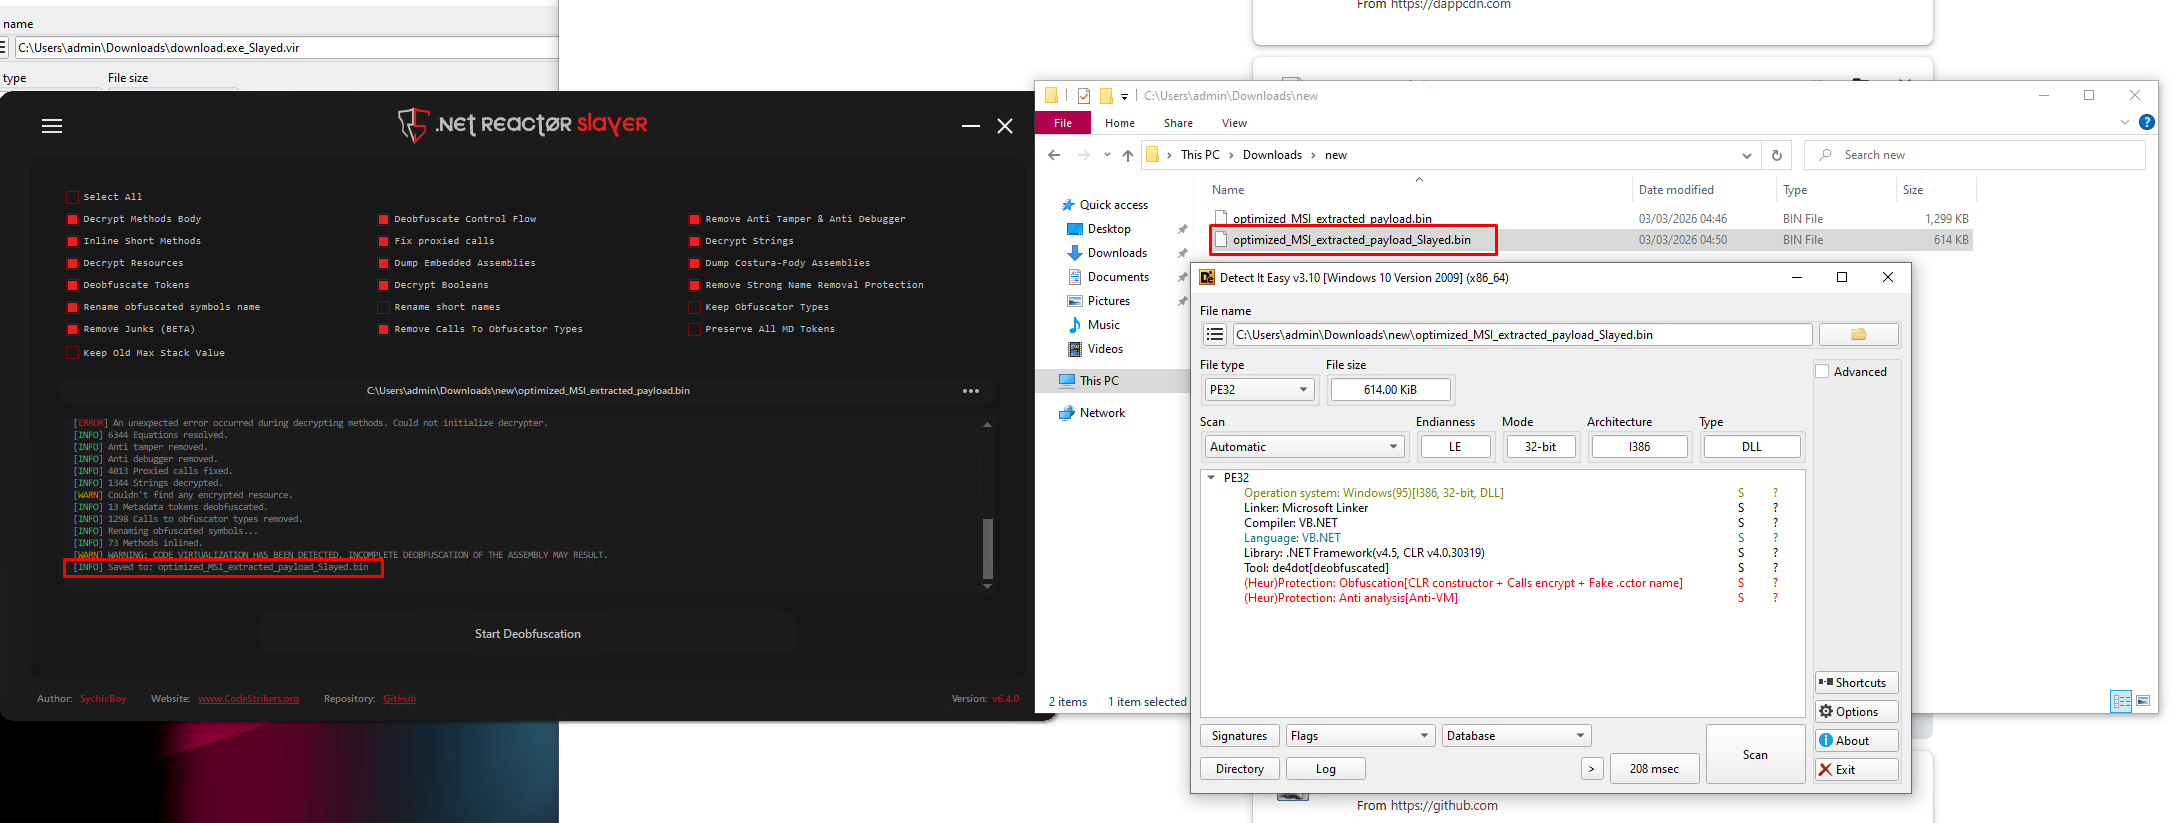Screen dimensions: 2173x823
Task: Click the folder browse button in Detect It Easy
Action: tap(1858, 335)
